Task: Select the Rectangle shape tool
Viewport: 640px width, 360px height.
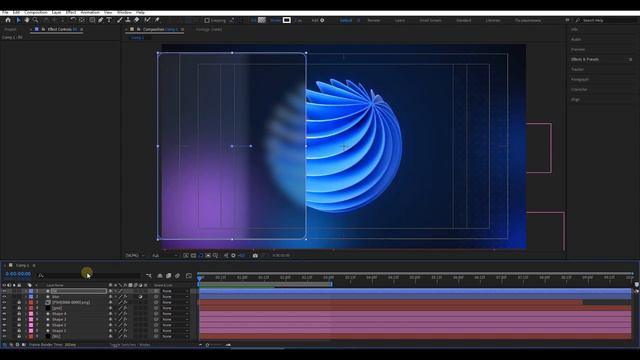Action: (92, 20)
